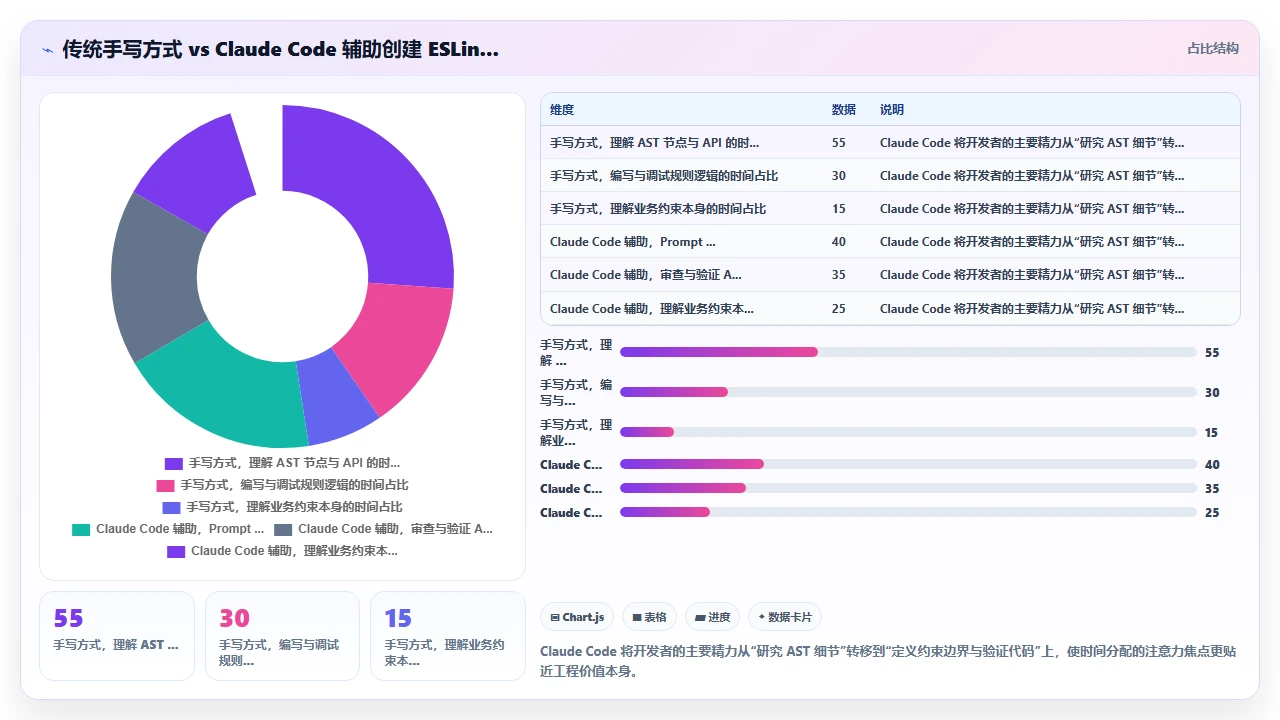Screen dimensions: 1280x720
Task: Click the progress bar with value 55
Action: pos(908,352)
